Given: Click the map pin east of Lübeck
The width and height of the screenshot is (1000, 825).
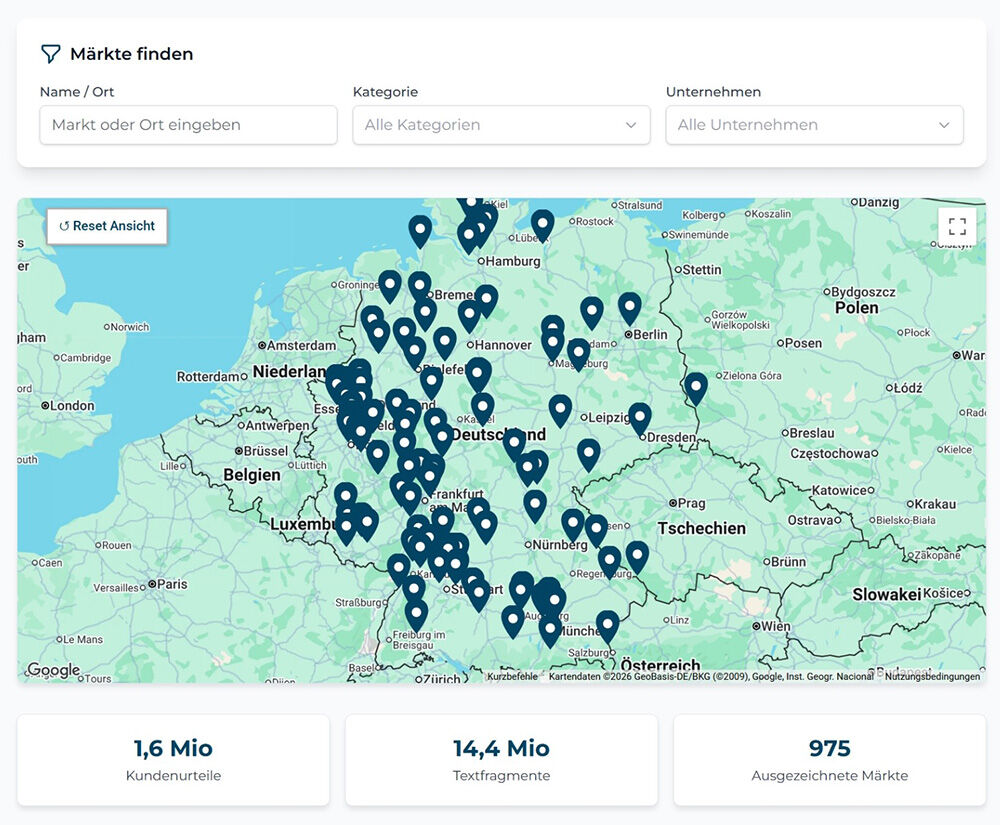Looking at the screenshot, I should (x=543, y=226).
